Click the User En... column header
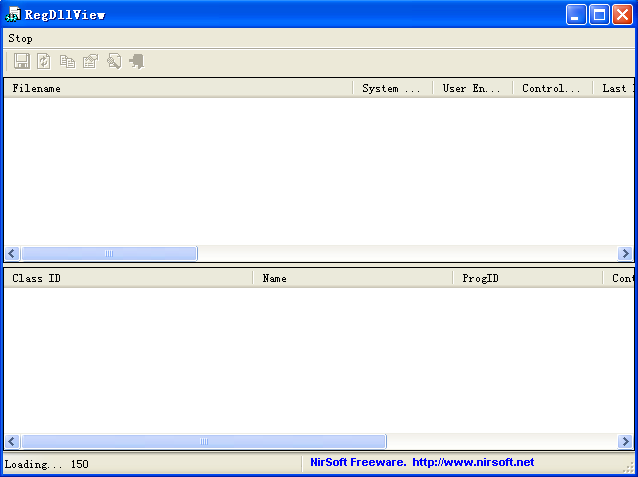 pos(472,88)
